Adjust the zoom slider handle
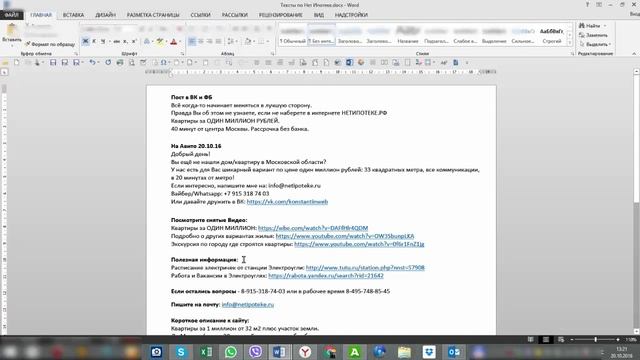640x360 pixels. (596, 340)
